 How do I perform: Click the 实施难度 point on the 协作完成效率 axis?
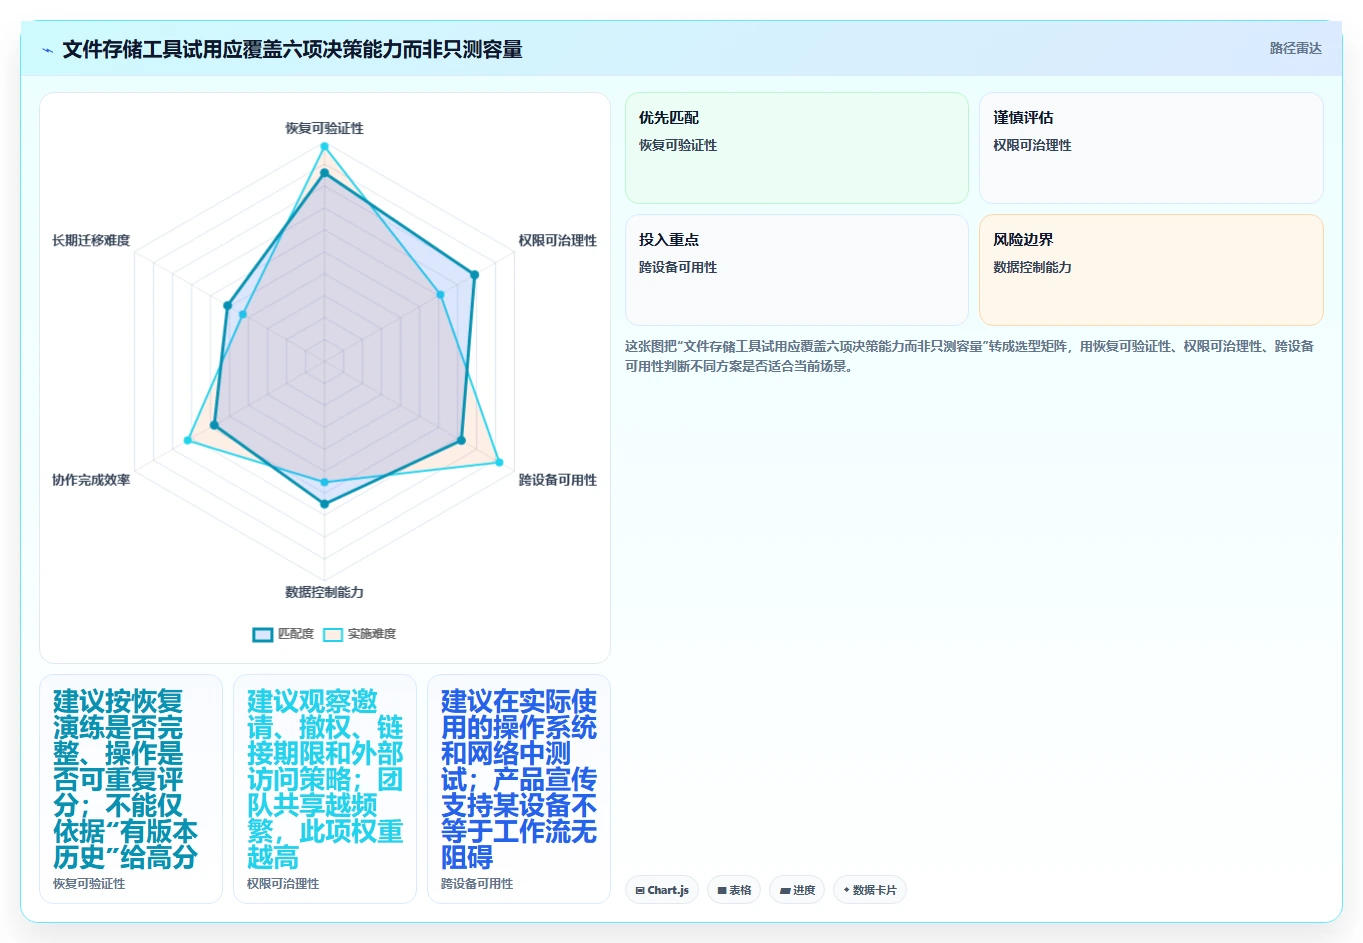[188, 440]
